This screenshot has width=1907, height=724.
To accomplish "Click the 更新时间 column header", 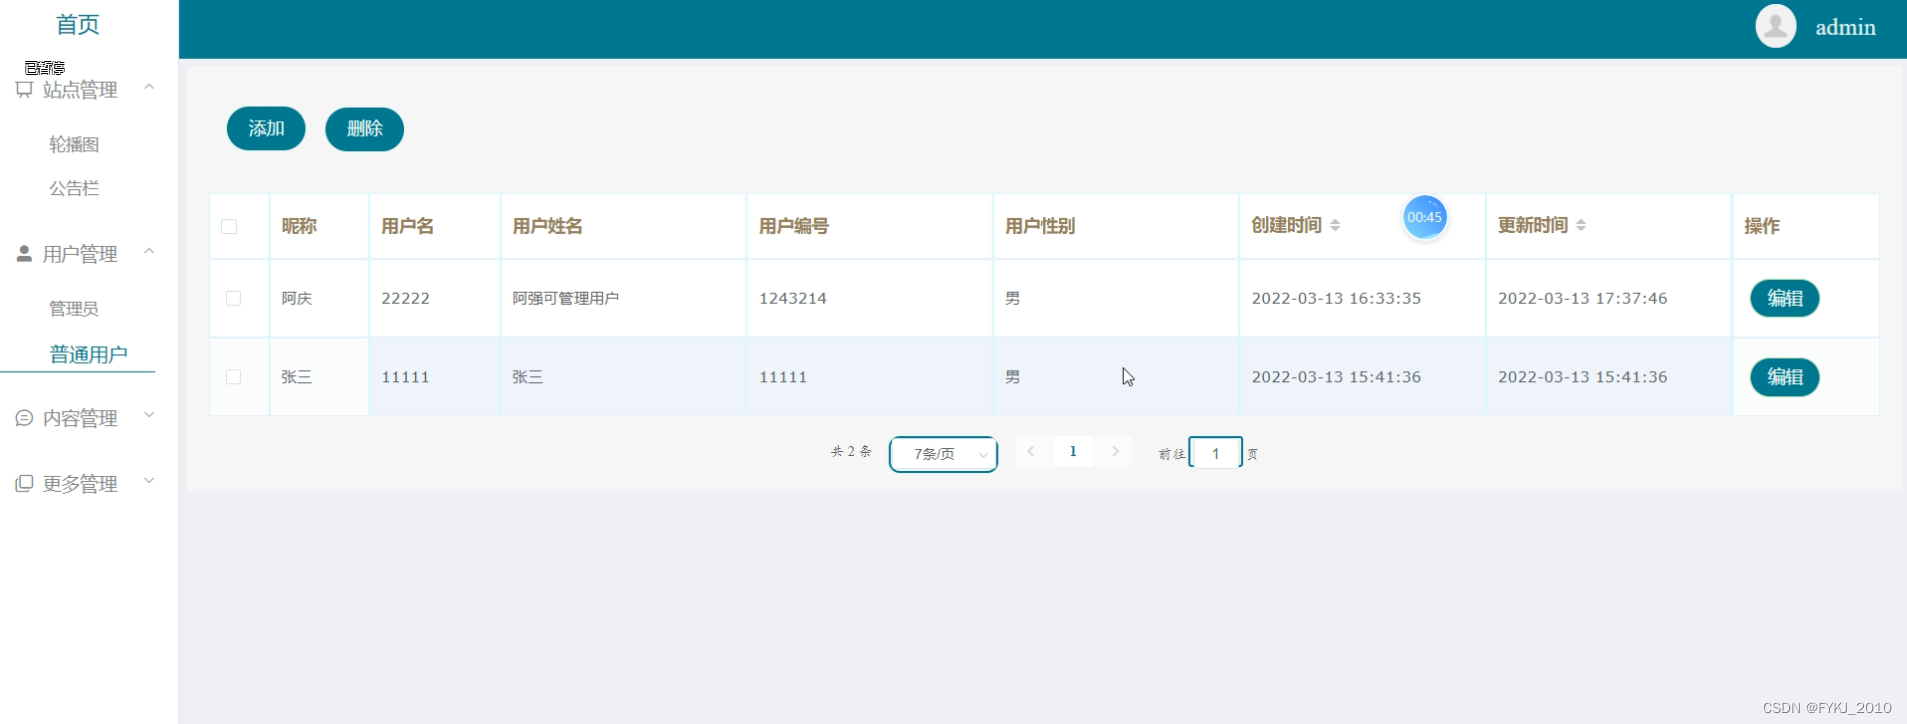I will (1532, 226).
